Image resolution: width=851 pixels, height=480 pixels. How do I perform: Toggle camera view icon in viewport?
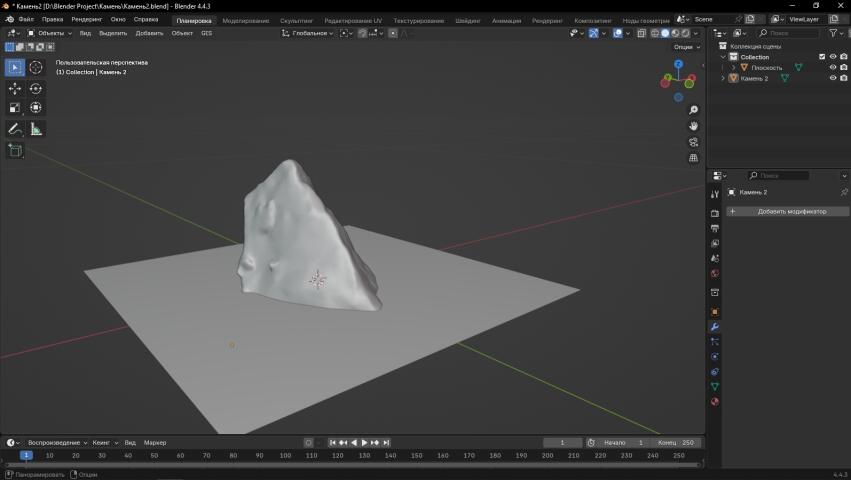tap(693, 142)
